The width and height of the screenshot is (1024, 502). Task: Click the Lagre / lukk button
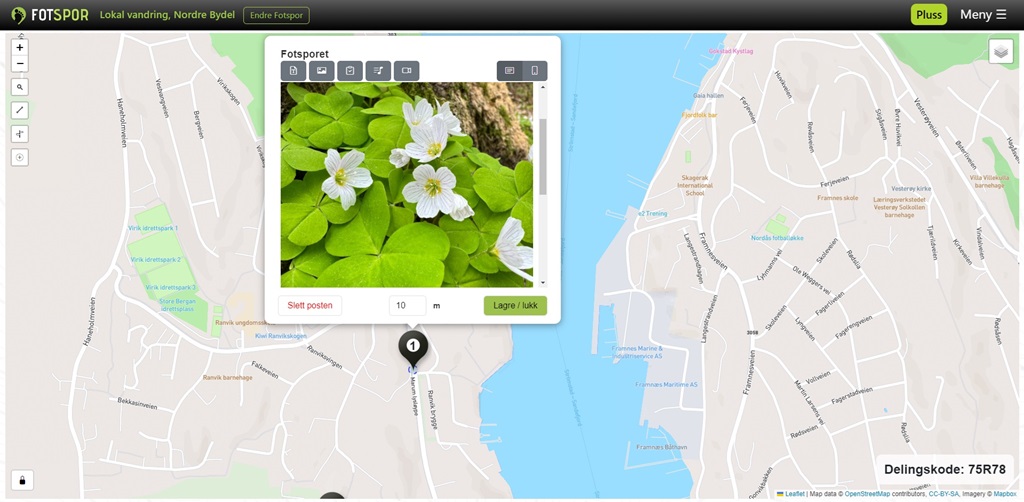[515, 306]
